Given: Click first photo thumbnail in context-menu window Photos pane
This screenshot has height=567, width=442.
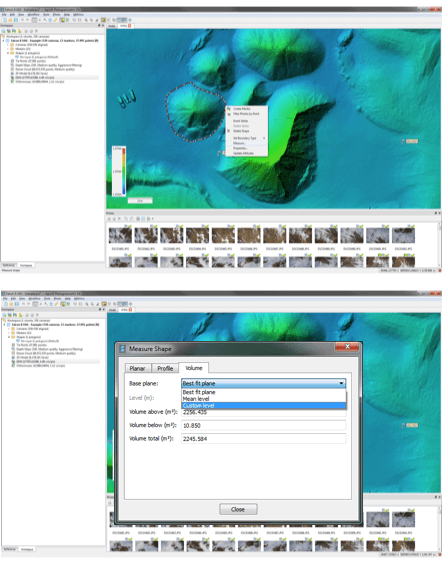Looking at the screenshot, I should (120, 235).
